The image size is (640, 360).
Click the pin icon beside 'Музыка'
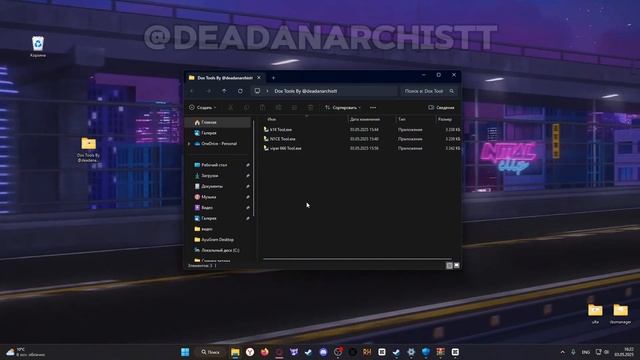point(248,197)
